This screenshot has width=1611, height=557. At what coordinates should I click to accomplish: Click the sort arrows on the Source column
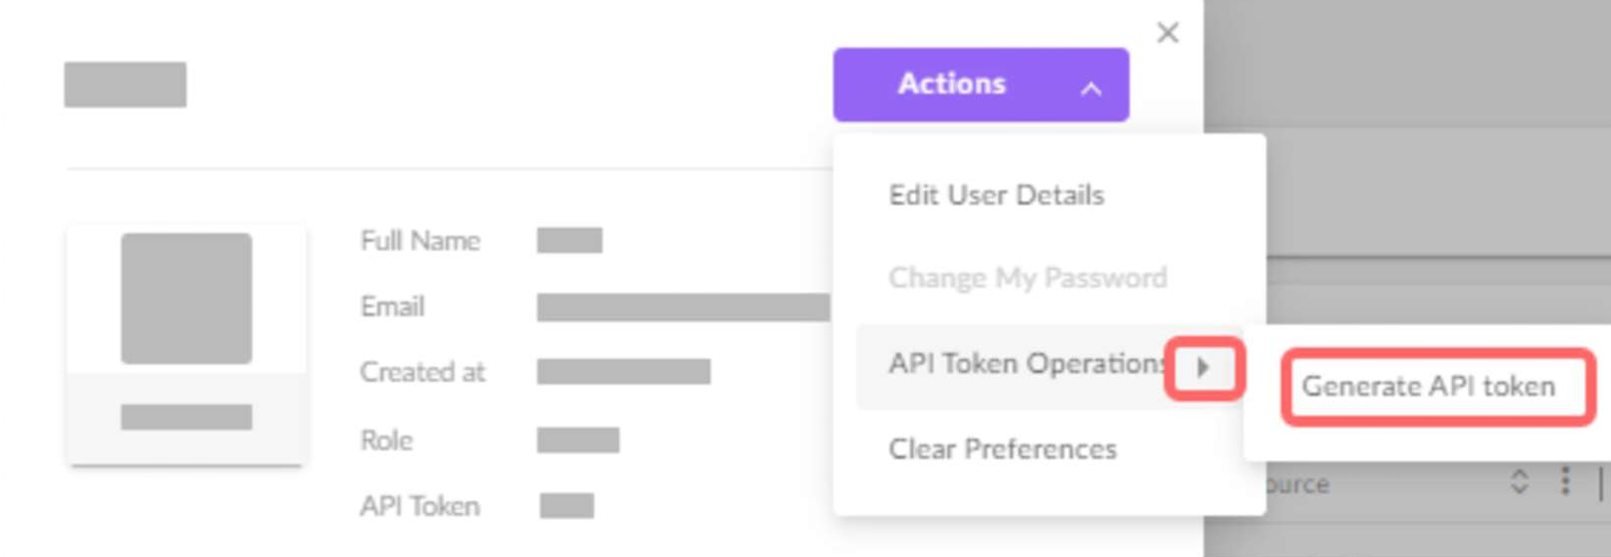click(1519, 483)
